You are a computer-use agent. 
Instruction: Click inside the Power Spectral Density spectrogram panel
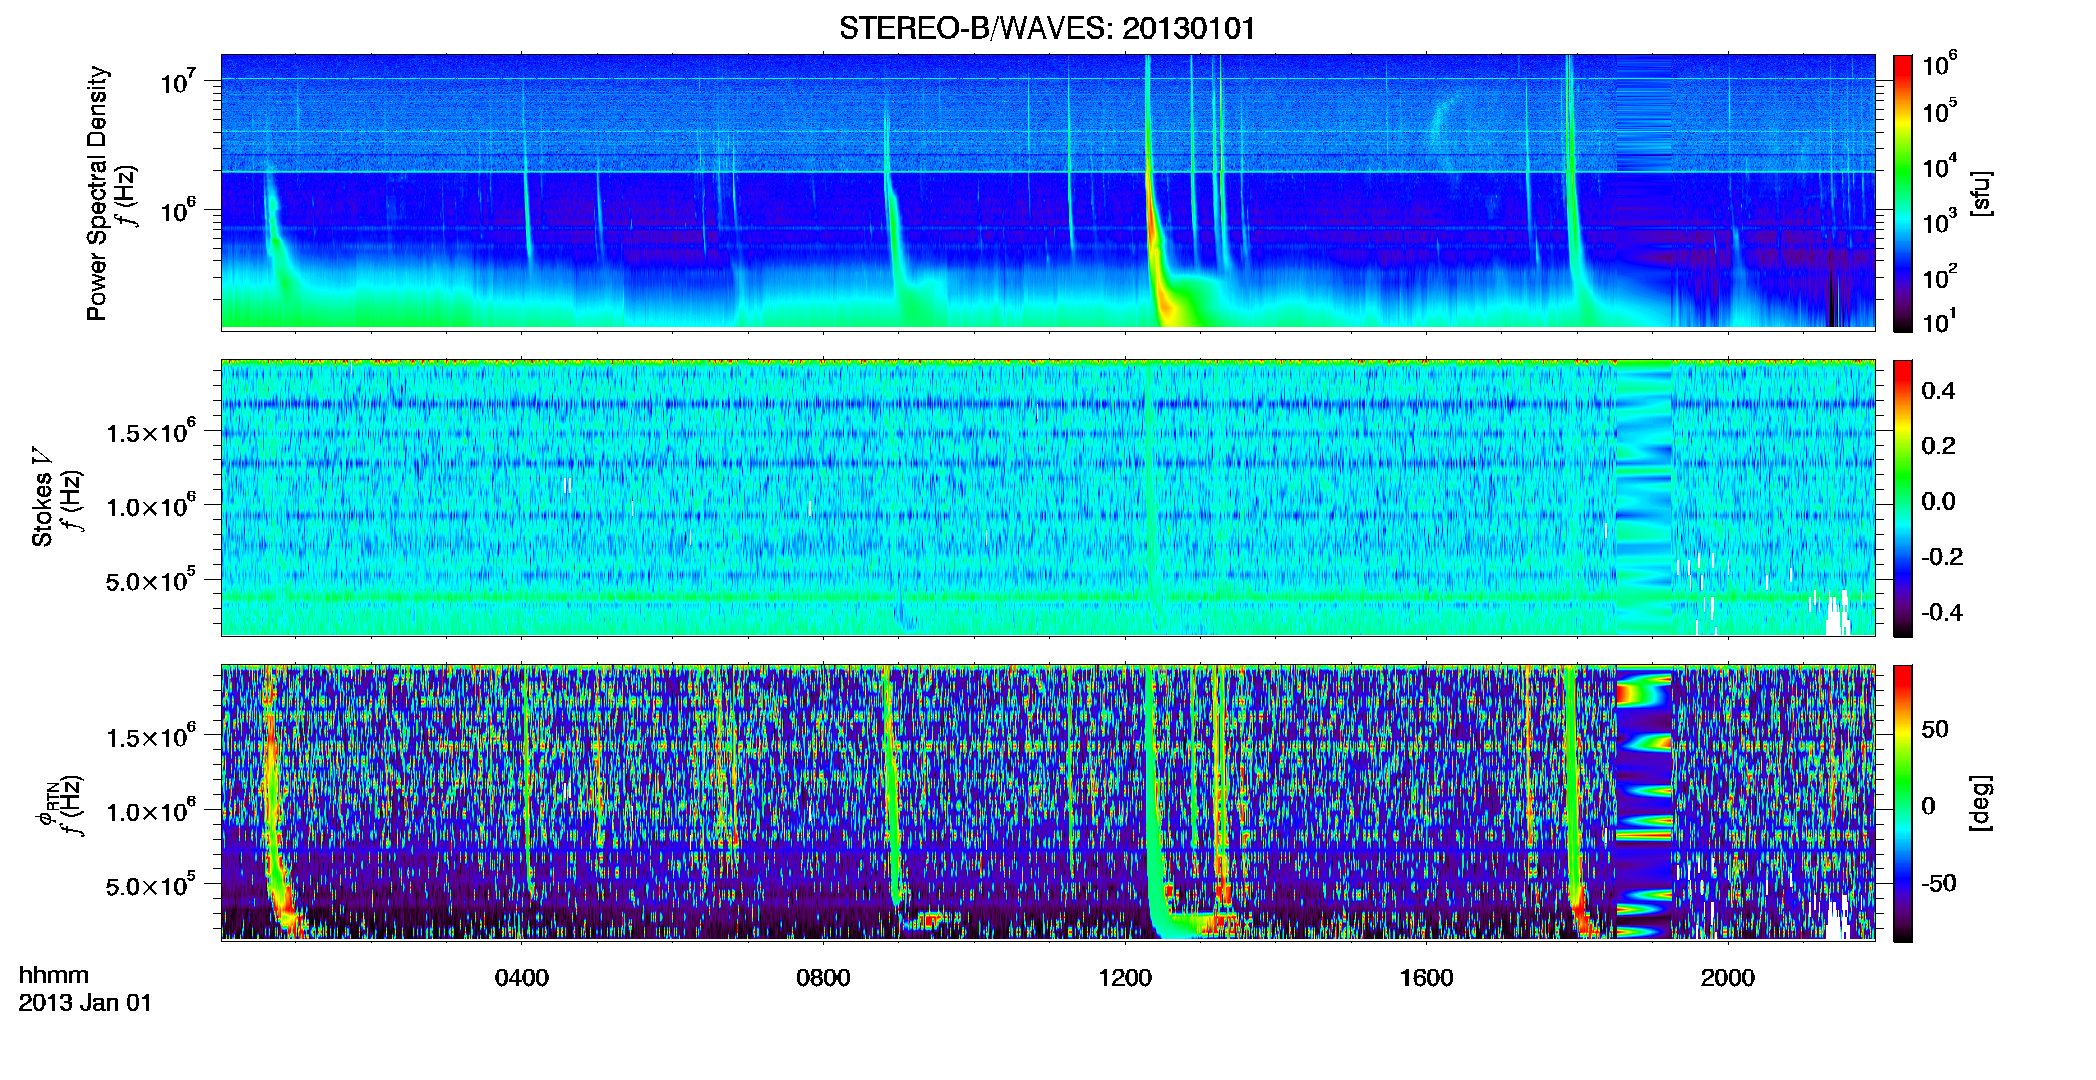[1048, 191]
